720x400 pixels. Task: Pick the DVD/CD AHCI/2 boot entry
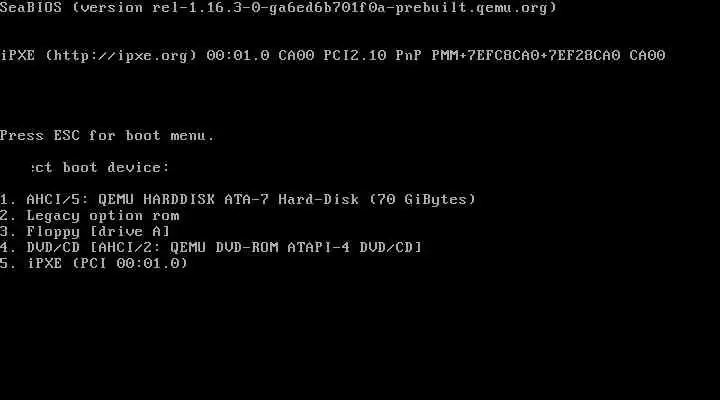[211, 247]
